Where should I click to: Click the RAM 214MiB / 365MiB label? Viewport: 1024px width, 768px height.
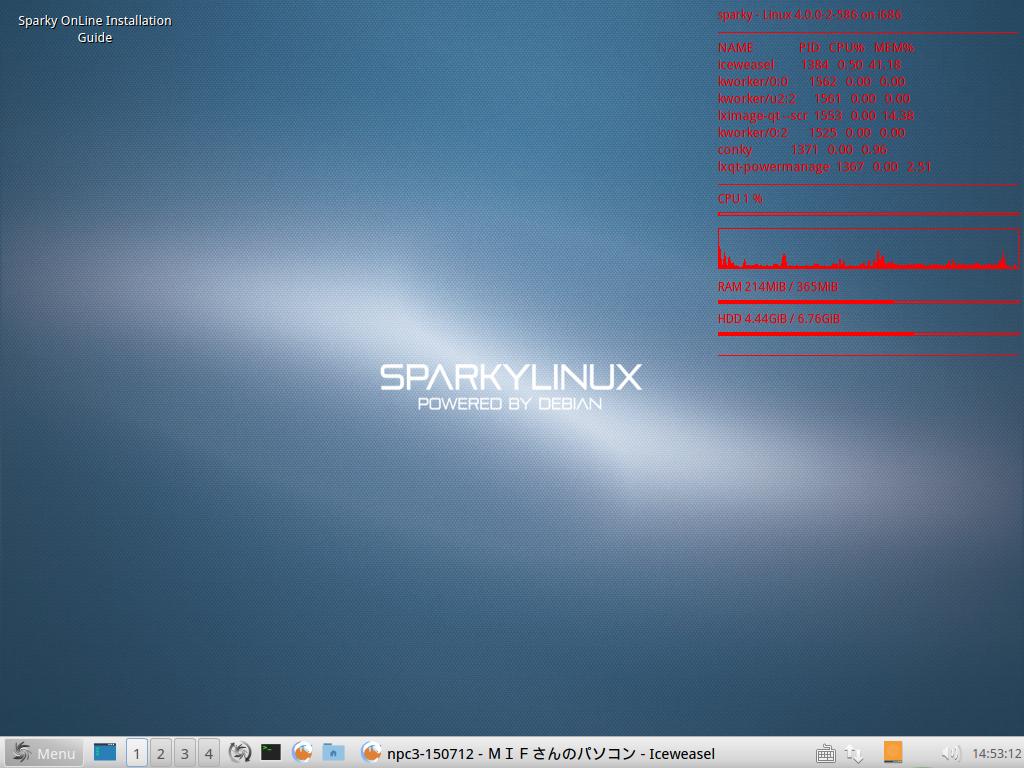[777, 287]
